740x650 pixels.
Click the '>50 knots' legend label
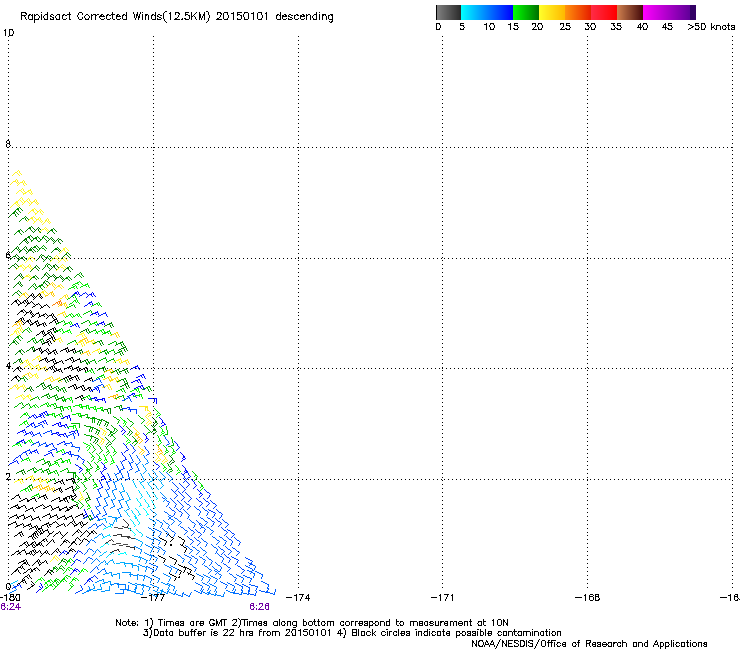[x=711, y=27]
